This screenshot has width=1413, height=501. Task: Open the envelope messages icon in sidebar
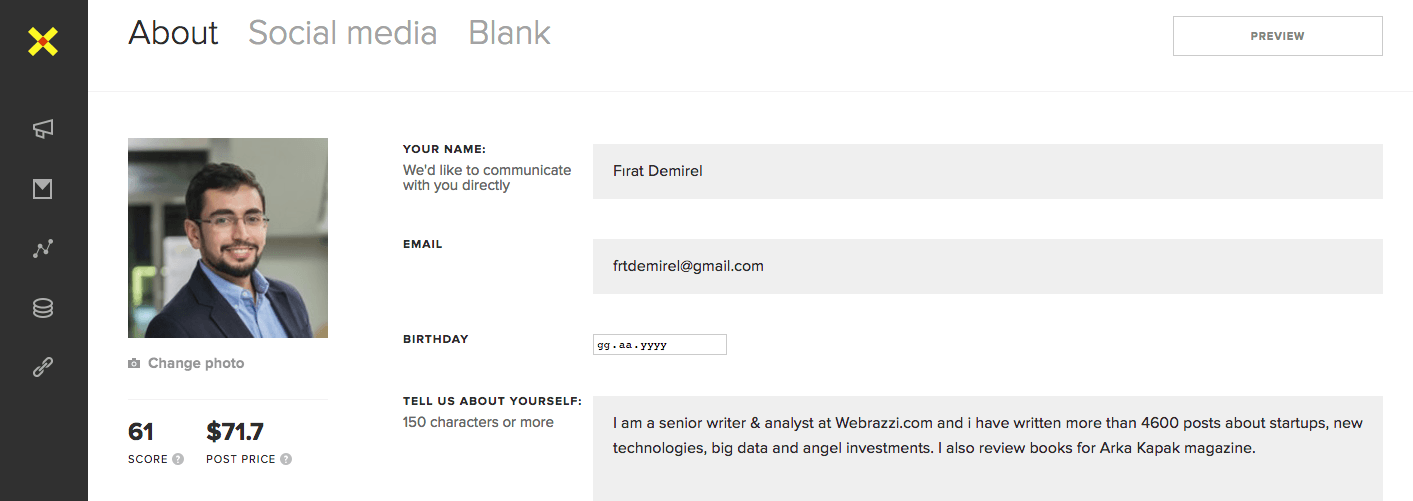pos(43,188)
